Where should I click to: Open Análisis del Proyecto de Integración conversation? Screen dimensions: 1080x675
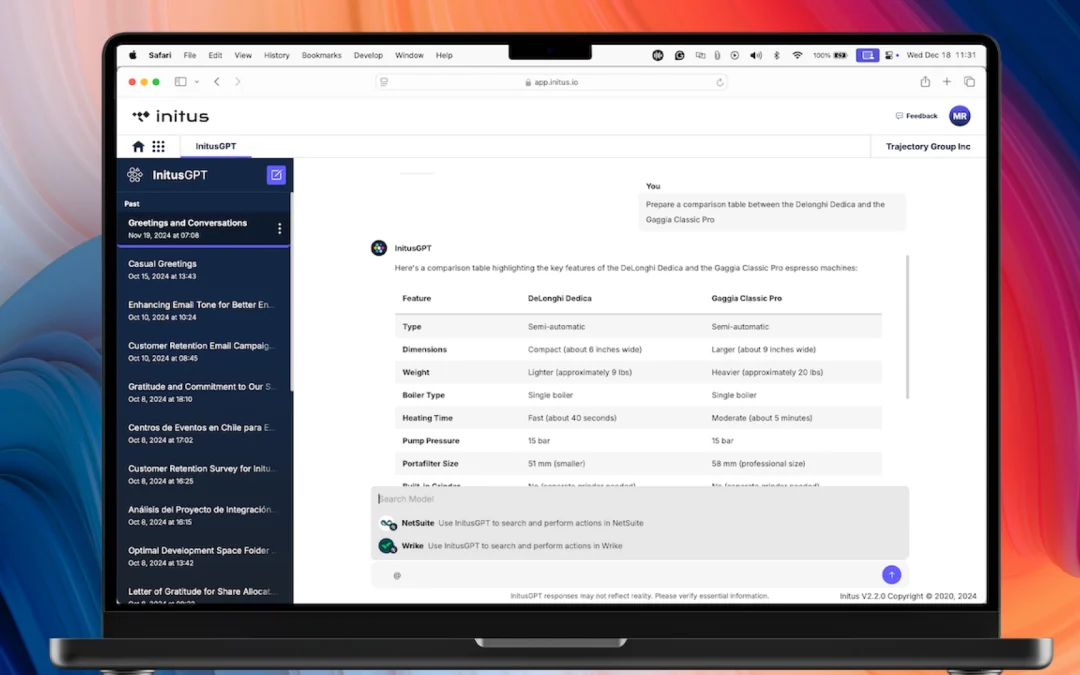204,515
